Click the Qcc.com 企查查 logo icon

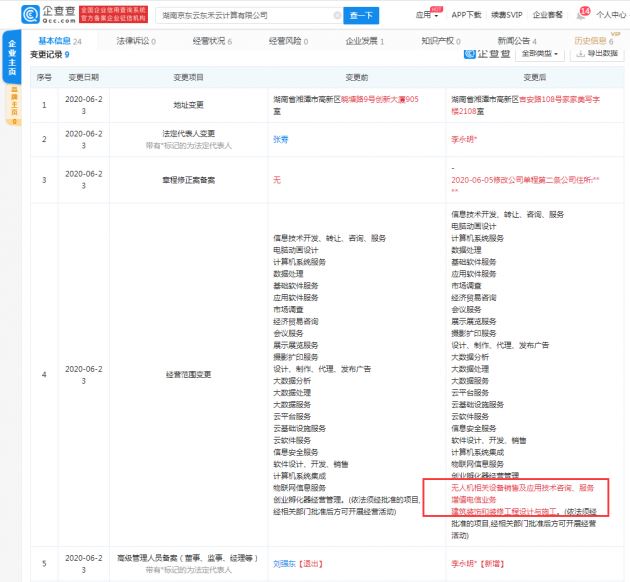click(30, 15)
